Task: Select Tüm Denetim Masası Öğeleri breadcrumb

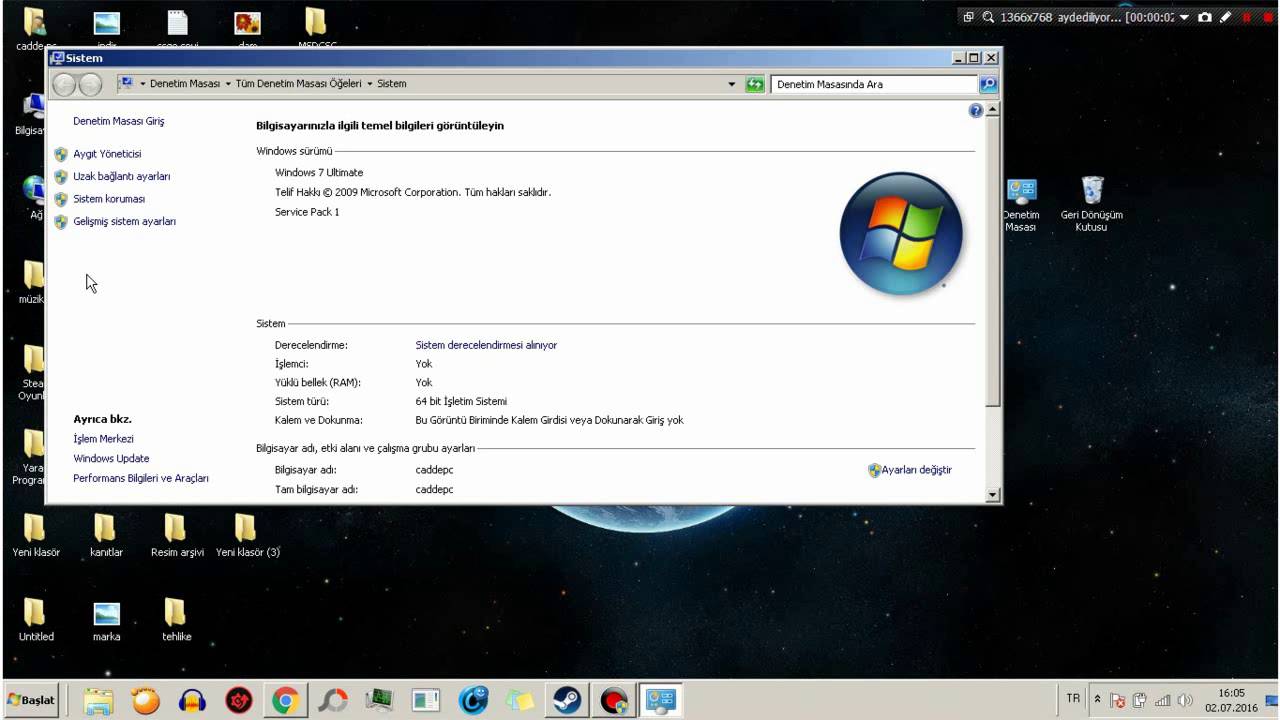Action: 299,84
